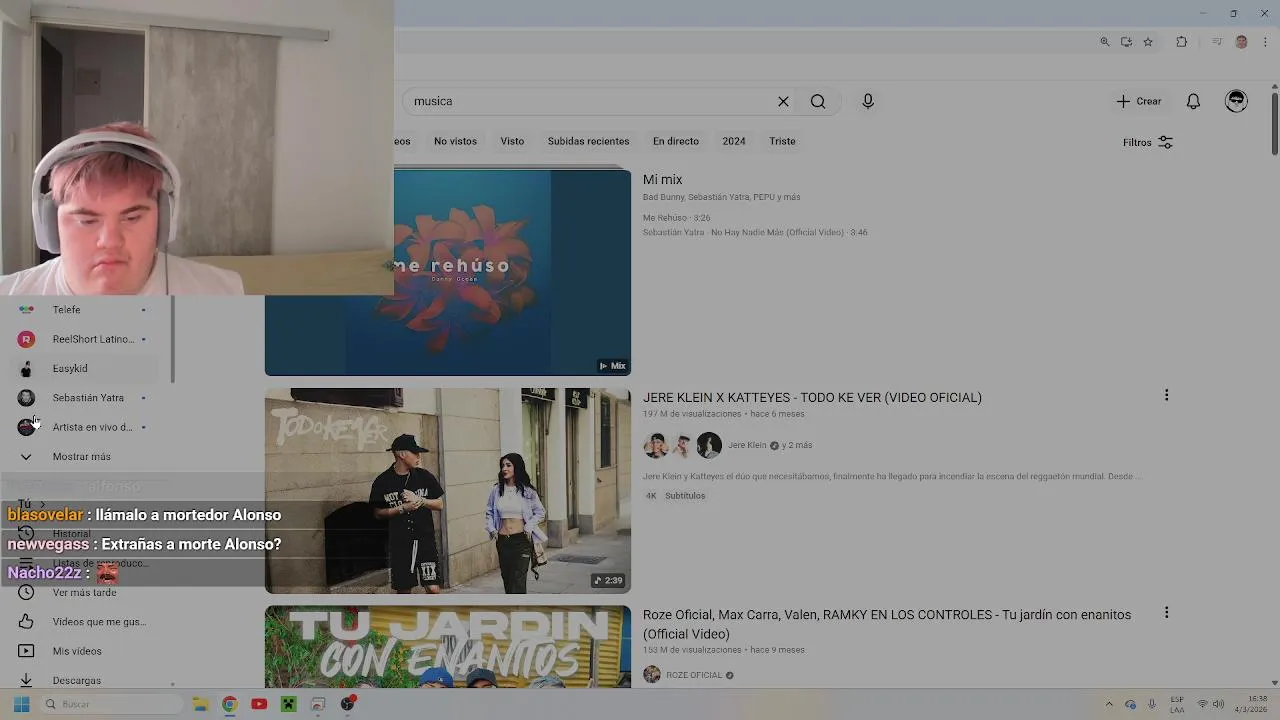Open Sebastián Yatra channel subscription
The height and width of the screenshot is (720, 1280).
click(85, 398)
